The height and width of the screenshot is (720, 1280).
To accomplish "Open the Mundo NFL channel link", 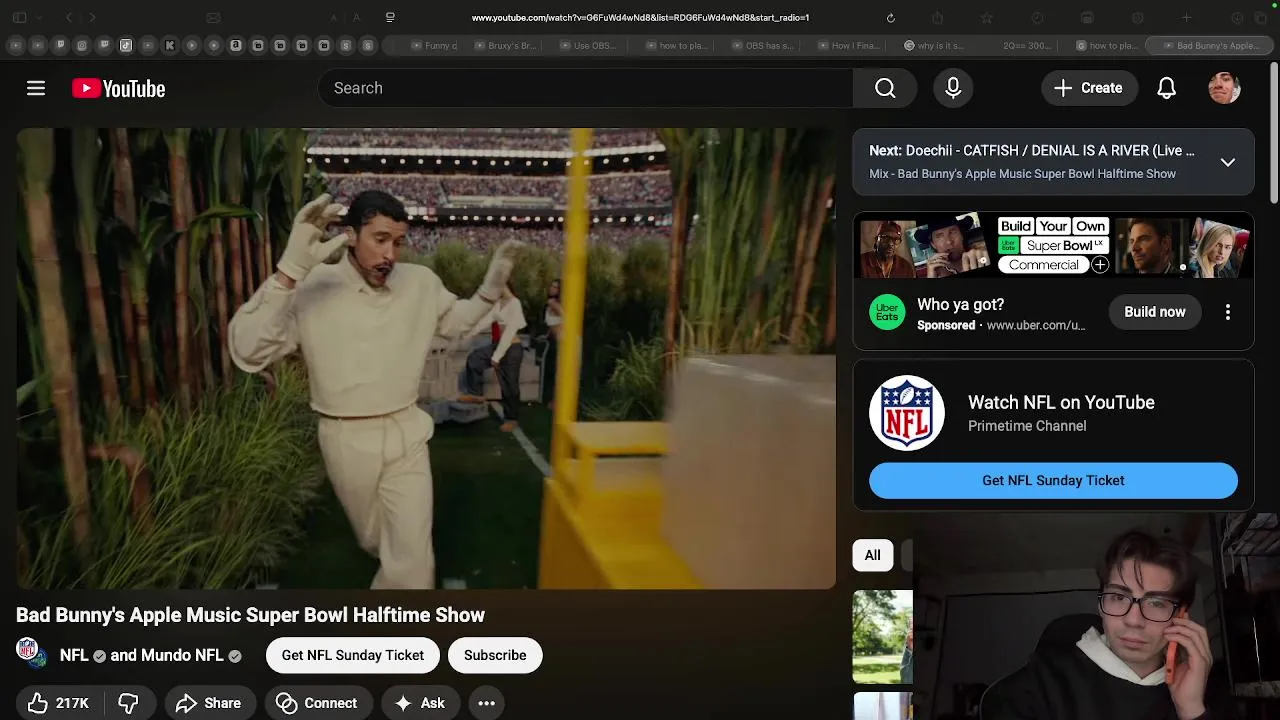I will pyautogui.click(x=167, y=655).
